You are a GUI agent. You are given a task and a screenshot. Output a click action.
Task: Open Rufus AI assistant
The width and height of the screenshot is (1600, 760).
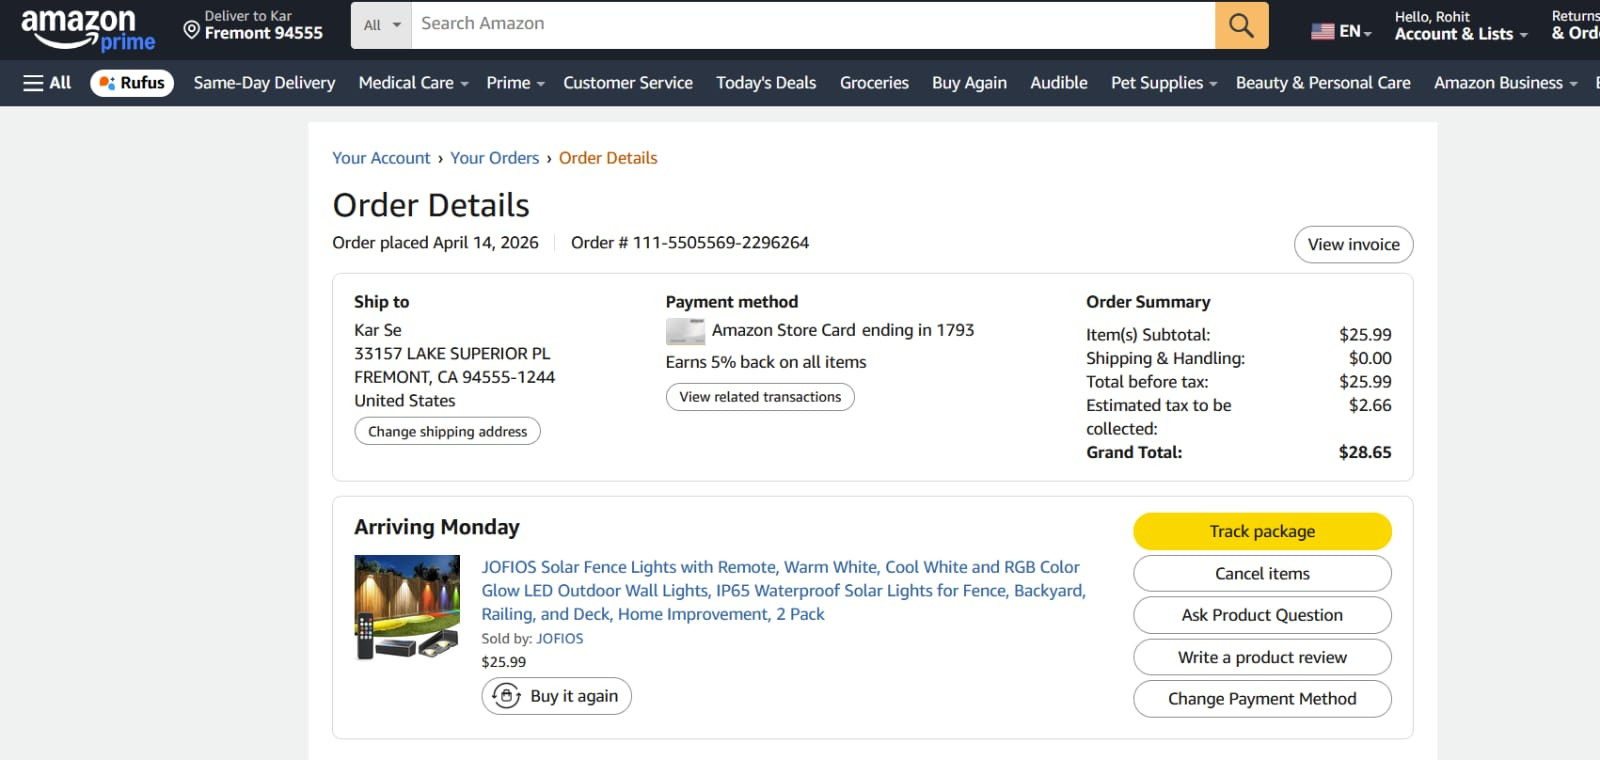pos(132,83)
